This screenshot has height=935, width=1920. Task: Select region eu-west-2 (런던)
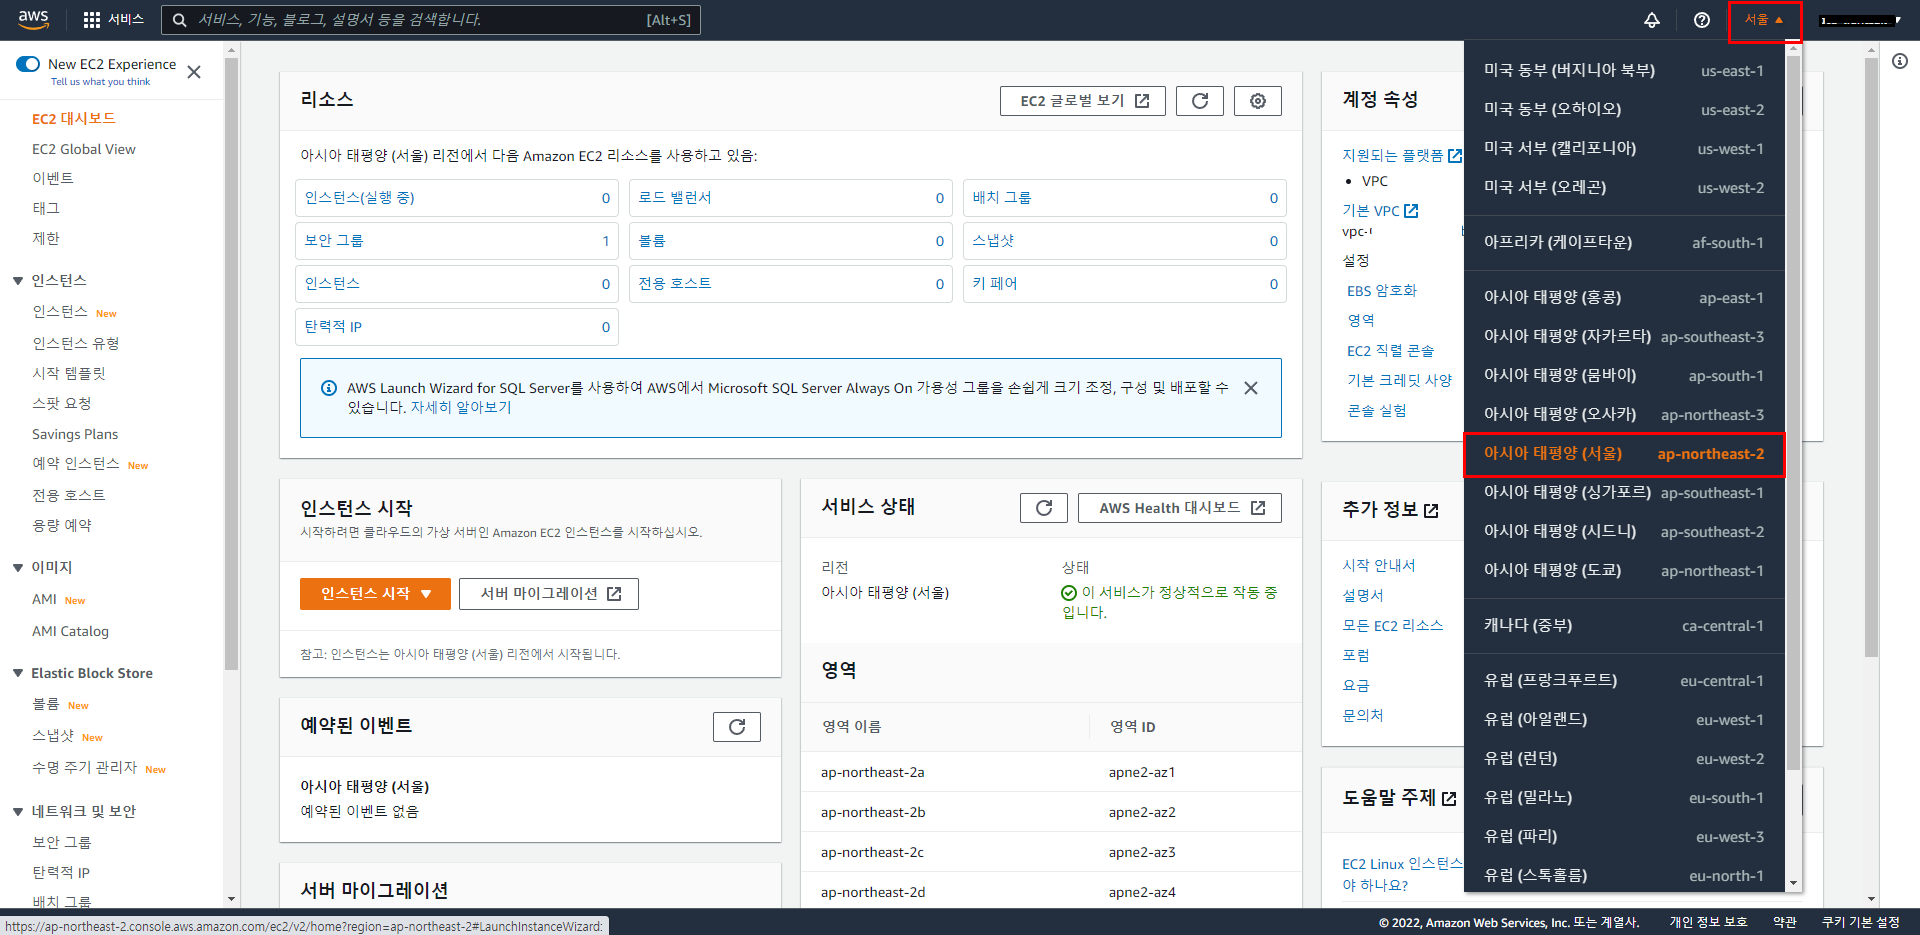pyautogui.click(x=1624, y=759)
